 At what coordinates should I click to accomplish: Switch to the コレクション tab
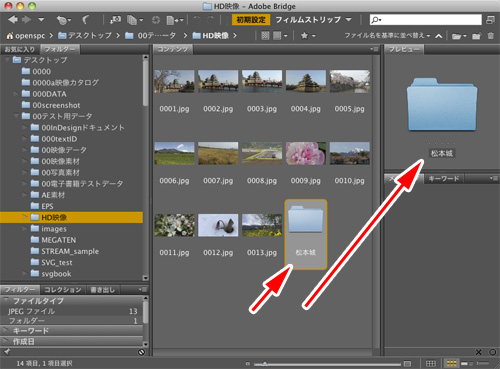coord(63,290)
